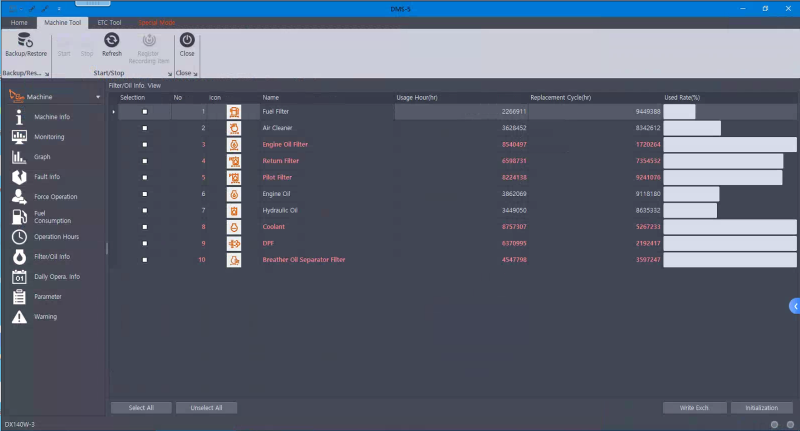Click the Select All button
The width and height of the screenshot is (800, 431).
(x=141, y=408)
